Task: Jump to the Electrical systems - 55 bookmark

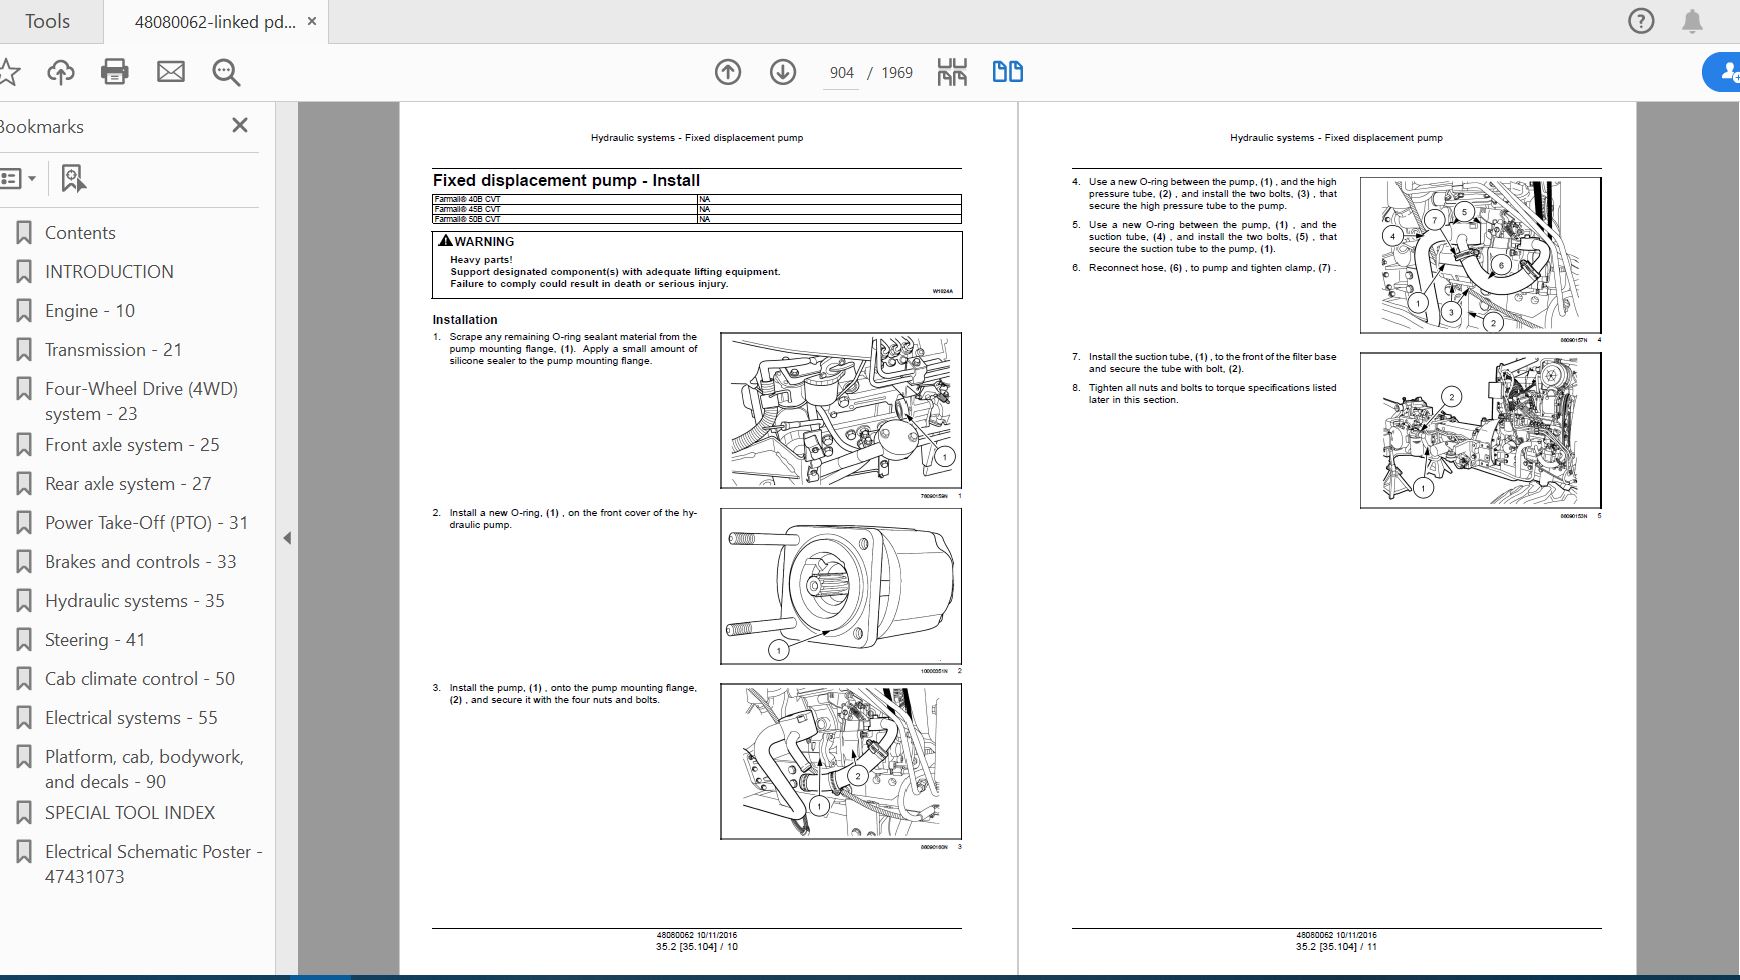Action: tap(131, 718)
